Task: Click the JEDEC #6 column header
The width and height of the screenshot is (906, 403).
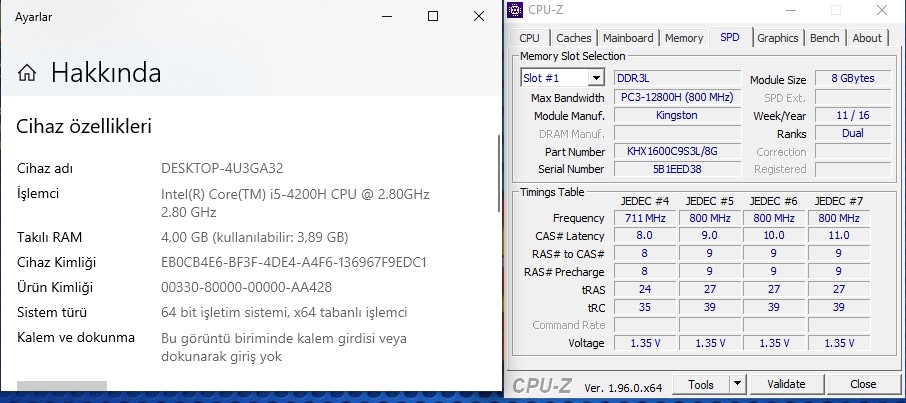Action: click(x=774, y=201)
